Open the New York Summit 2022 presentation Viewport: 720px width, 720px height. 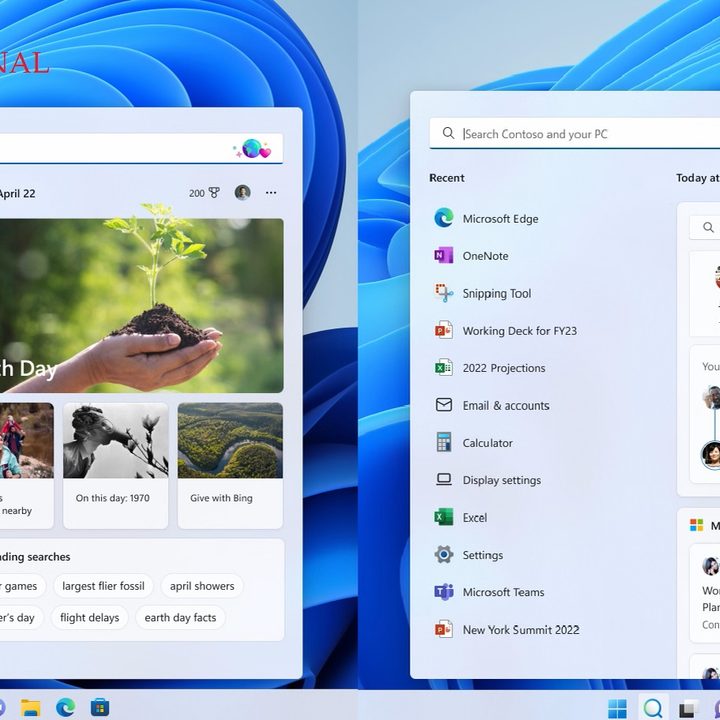507,630
